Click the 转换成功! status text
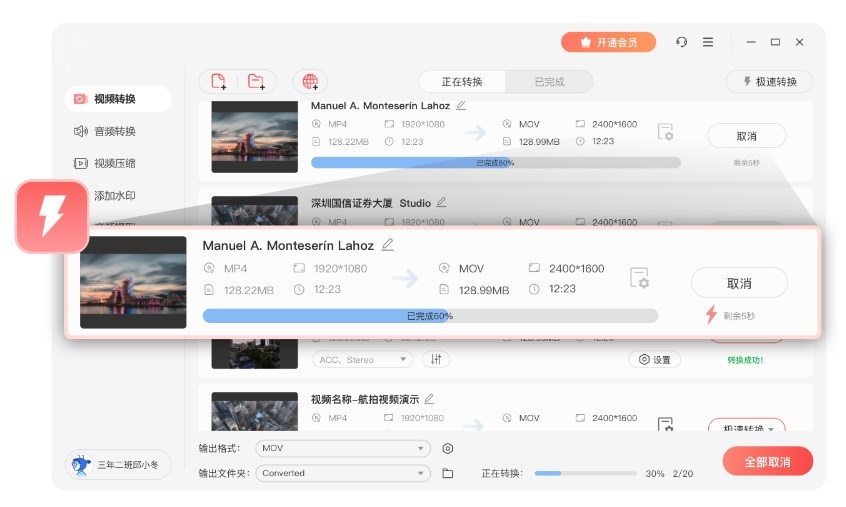The height and width of the screenshot is (507, 846). pyautogui.click(x=745, y=360)
